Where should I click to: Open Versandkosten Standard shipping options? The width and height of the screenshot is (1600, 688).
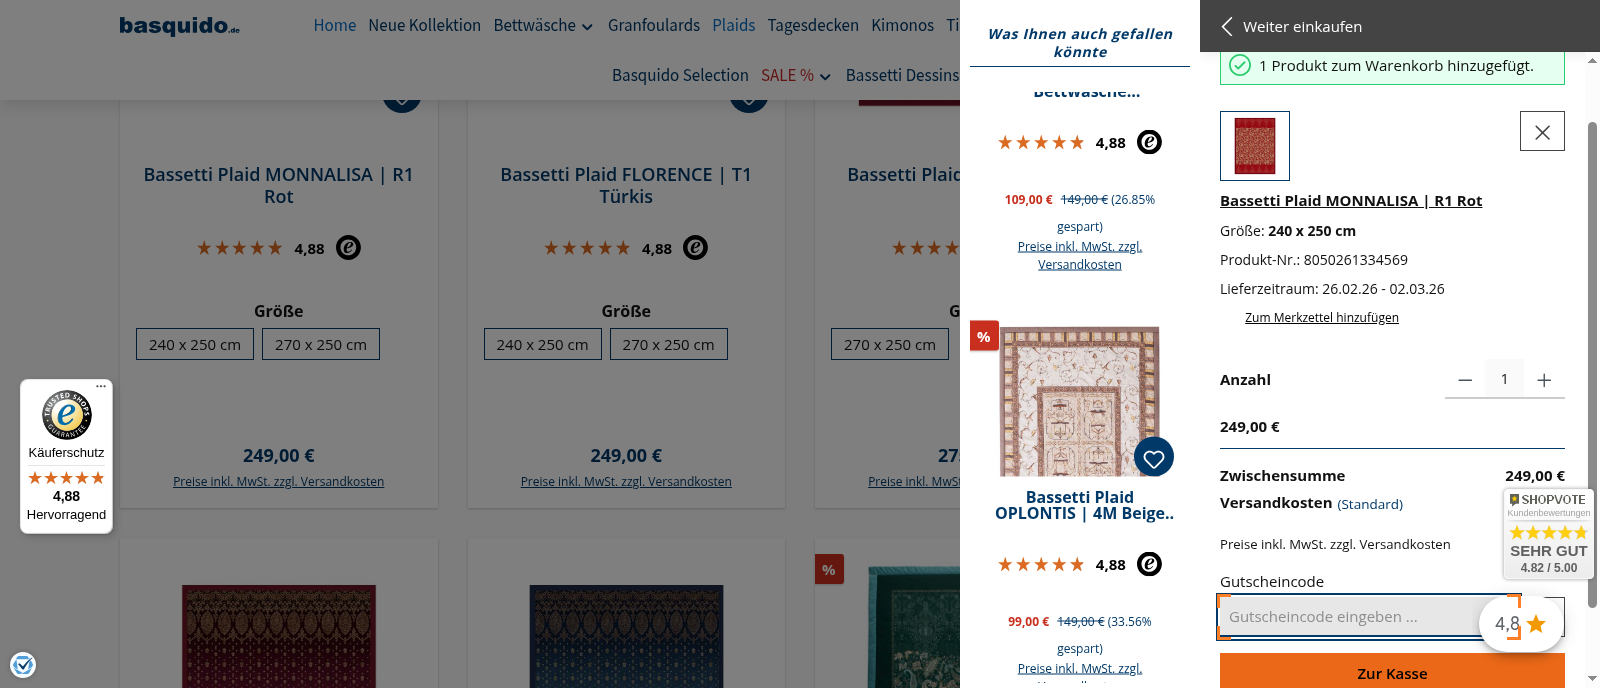point(1370,504)
